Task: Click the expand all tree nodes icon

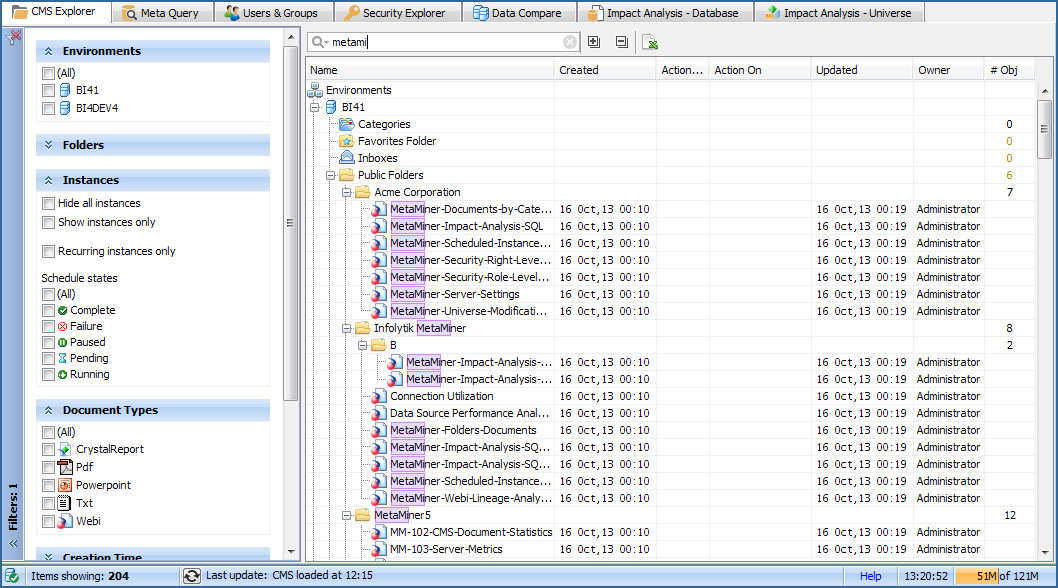Action: [x=594, y=42]
